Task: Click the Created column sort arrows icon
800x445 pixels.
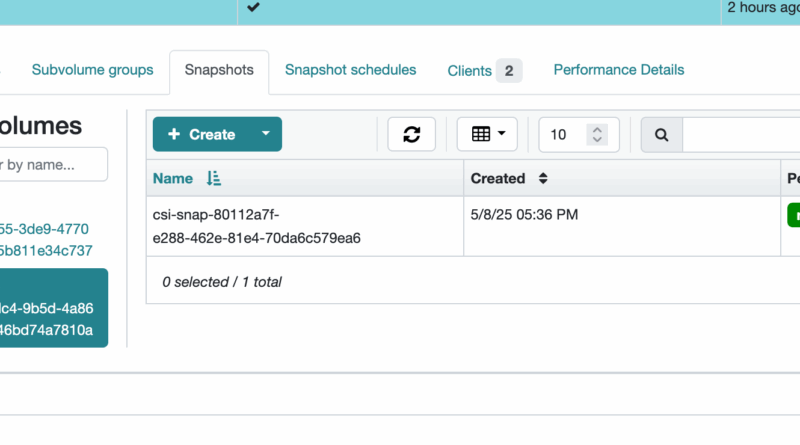Action: point(543,178)
